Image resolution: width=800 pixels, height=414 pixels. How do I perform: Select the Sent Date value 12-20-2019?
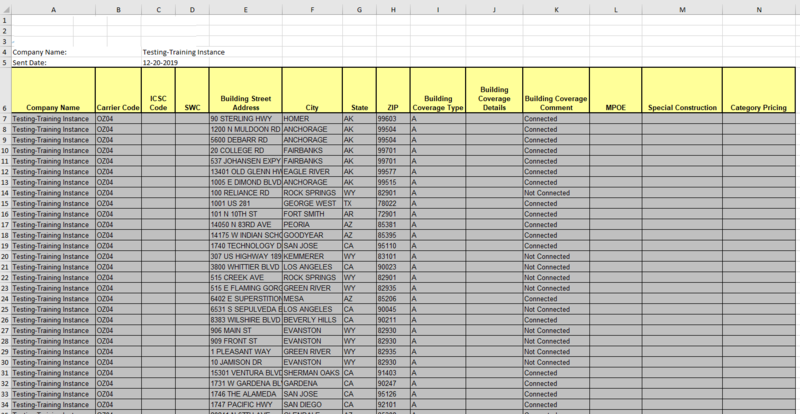coord(161,63)
